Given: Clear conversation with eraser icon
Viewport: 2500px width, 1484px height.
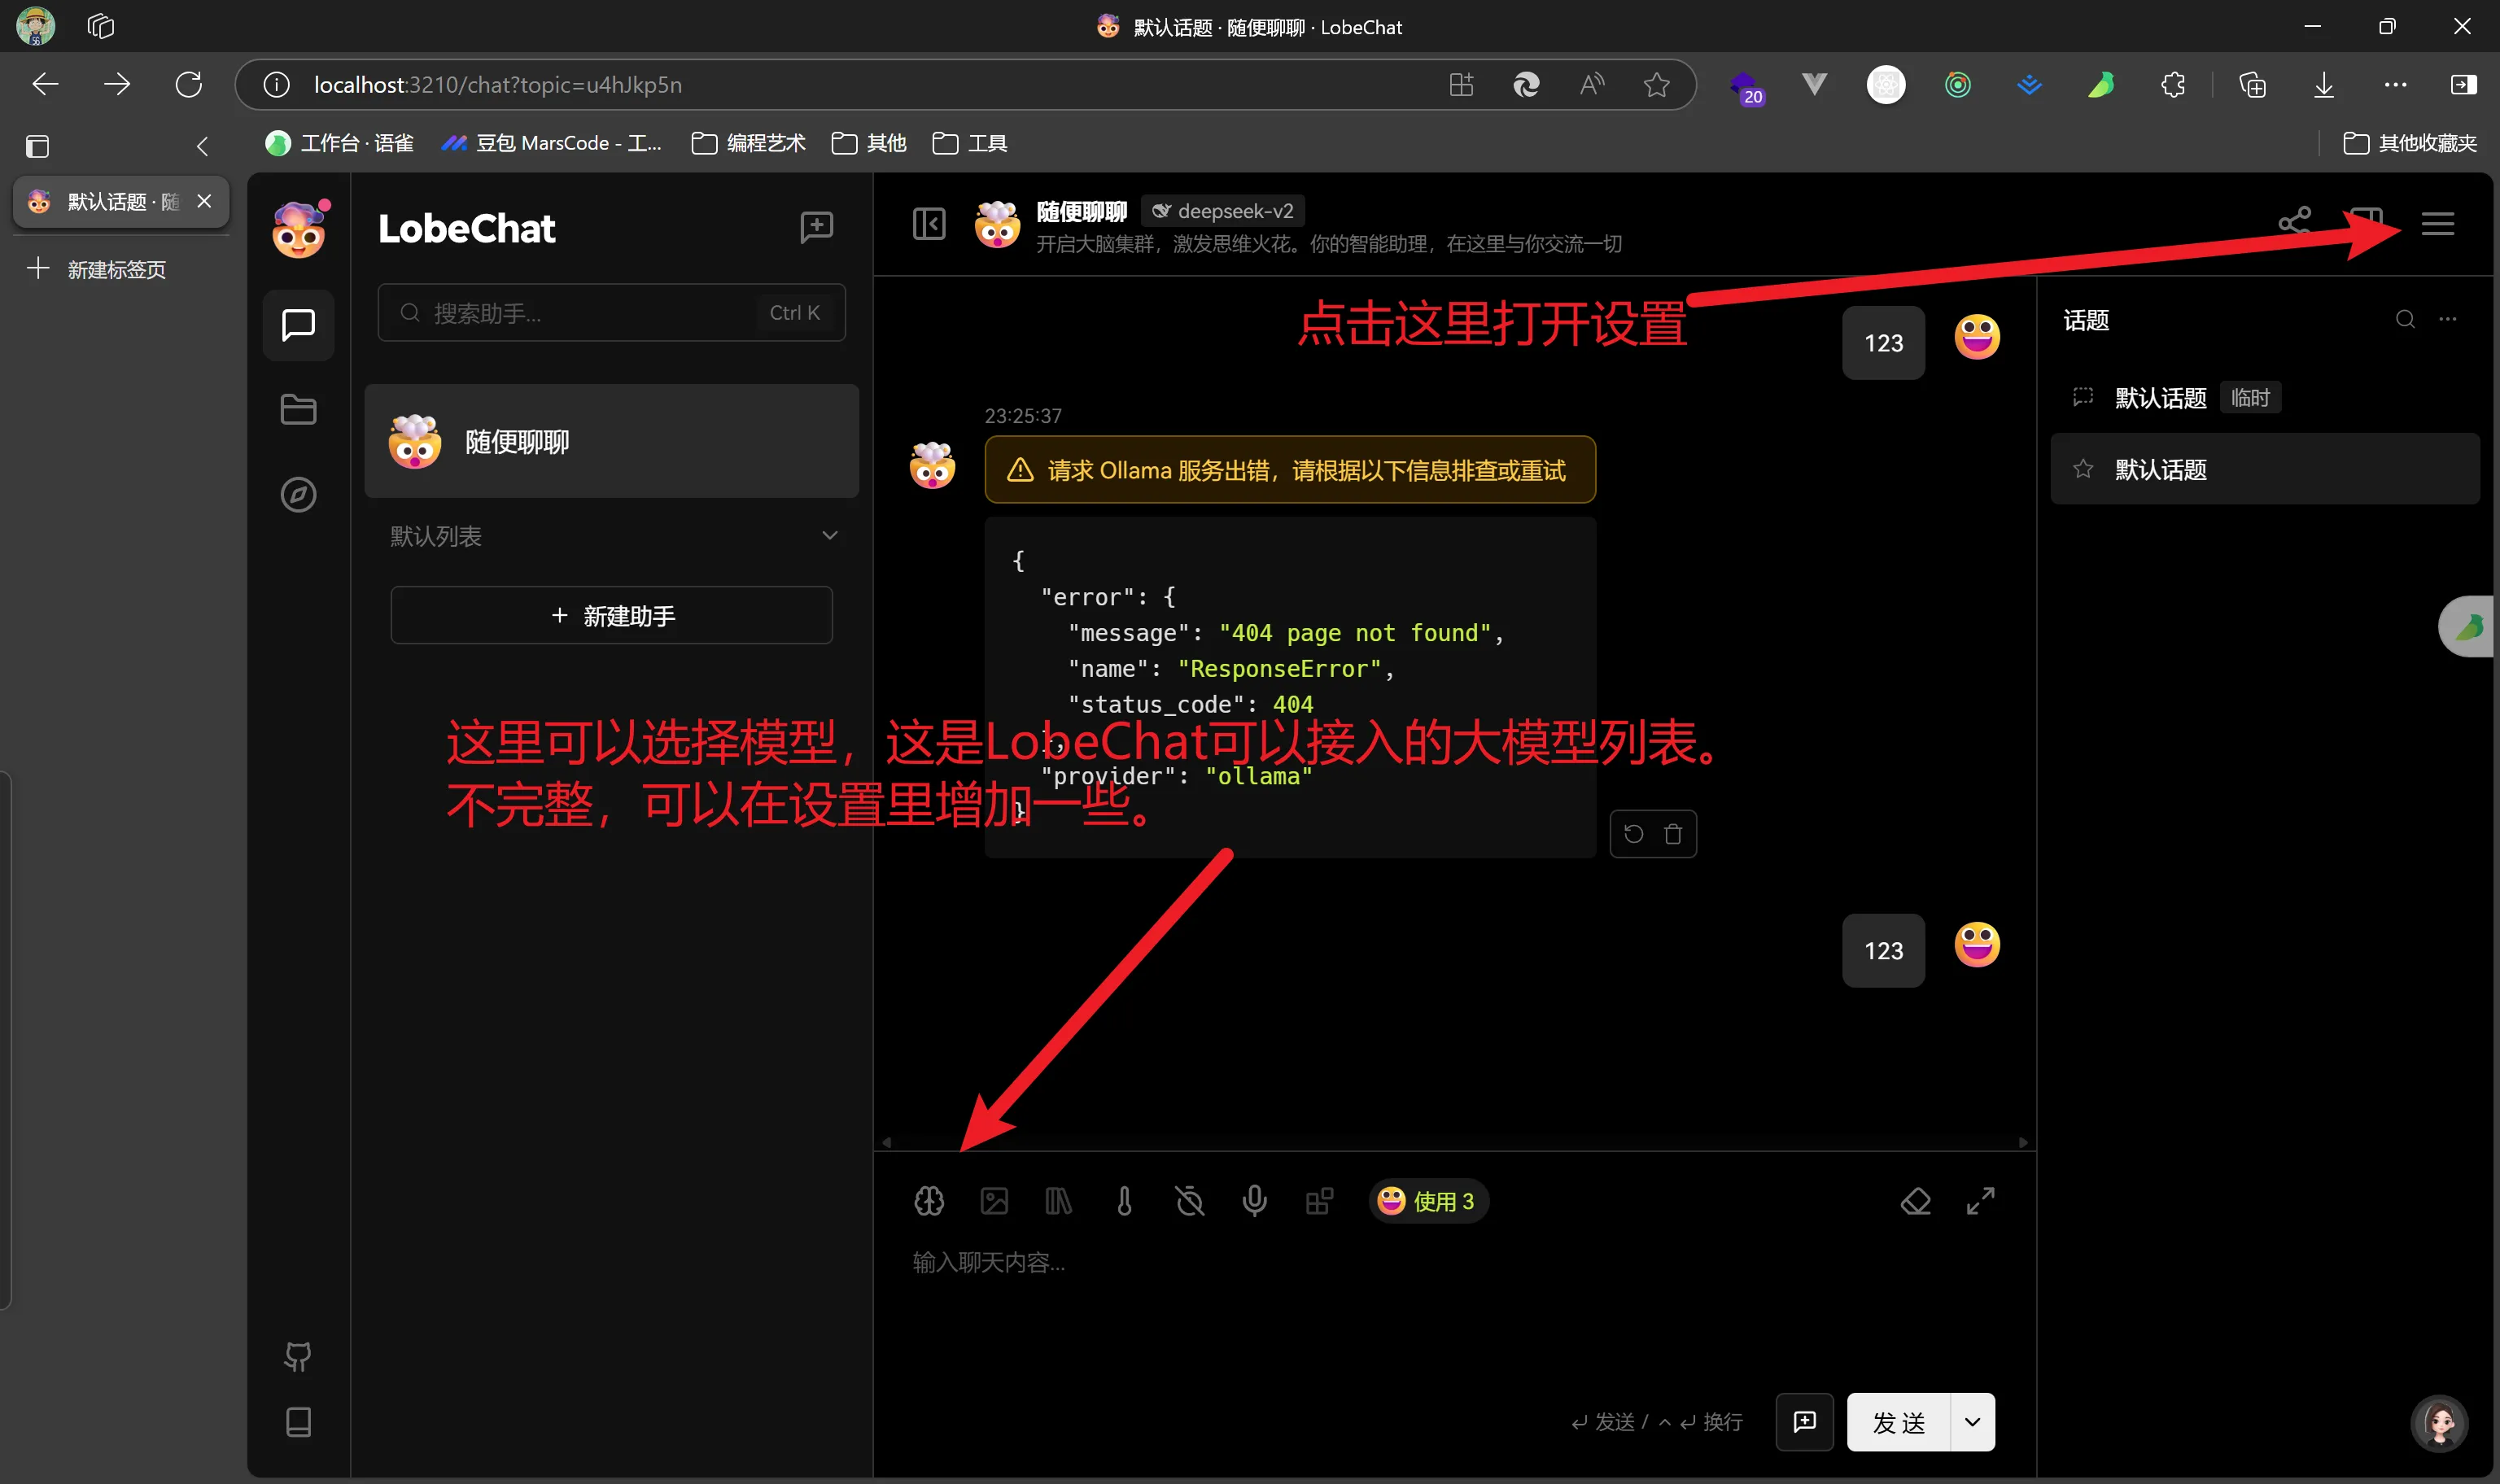Looking at the screenshot, I should pyautogui.click(x=1915, y=1200).
